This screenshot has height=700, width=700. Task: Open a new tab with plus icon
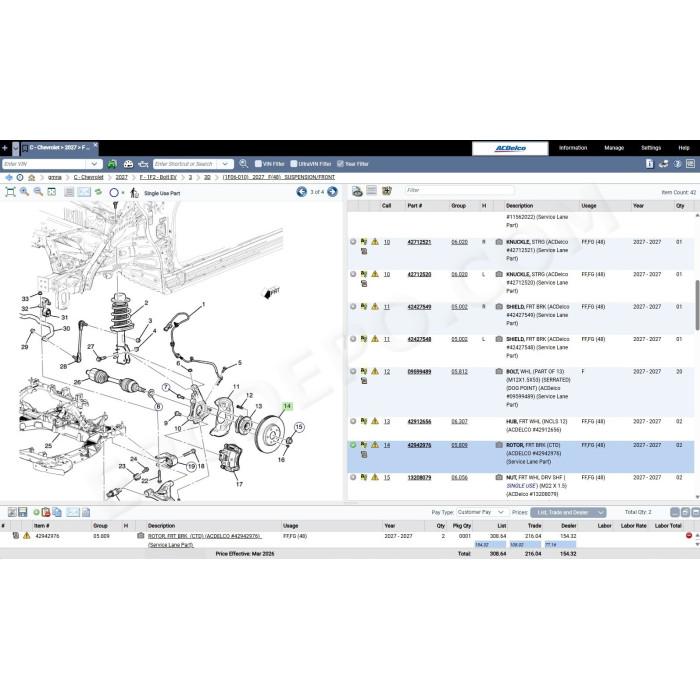5,148
